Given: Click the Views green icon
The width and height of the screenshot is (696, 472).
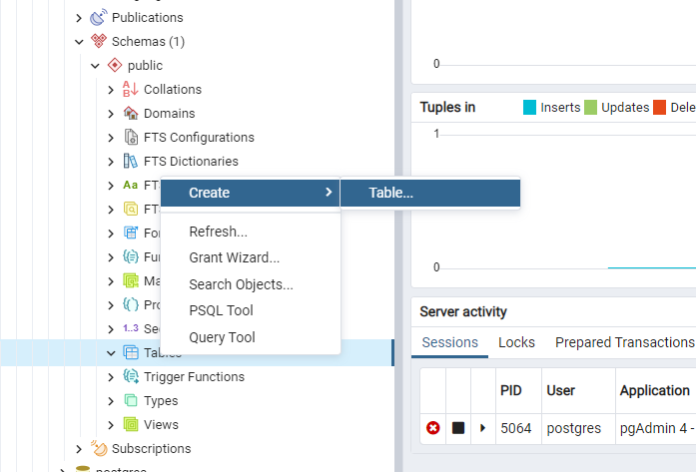Looking at the screenshot, I should [x=130, y=424].
